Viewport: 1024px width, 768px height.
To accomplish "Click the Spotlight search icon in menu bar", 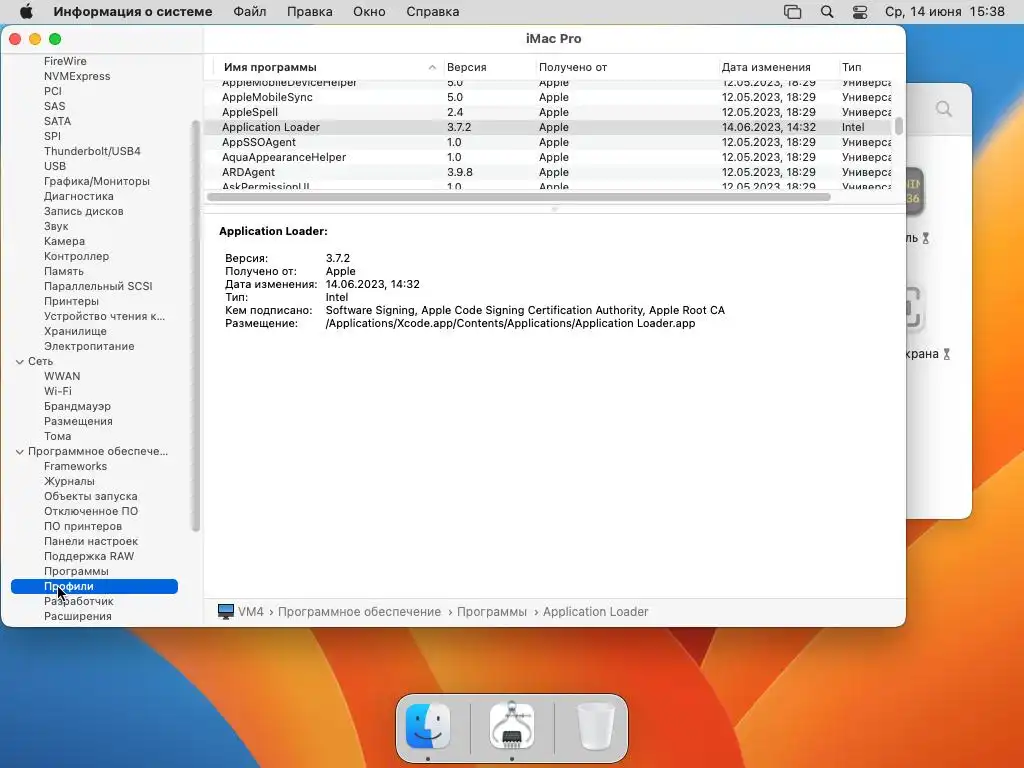I will pyautogui.click(x=827, y=12).
